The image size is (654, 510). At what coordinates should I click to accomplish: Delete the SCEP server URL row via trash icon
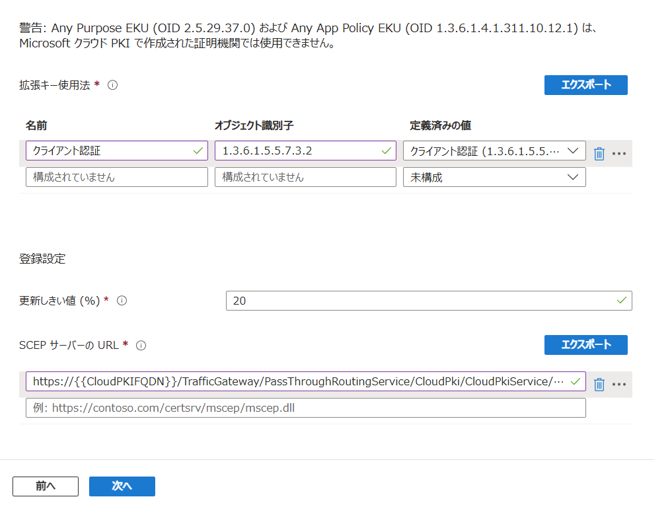tap(599, 384)
